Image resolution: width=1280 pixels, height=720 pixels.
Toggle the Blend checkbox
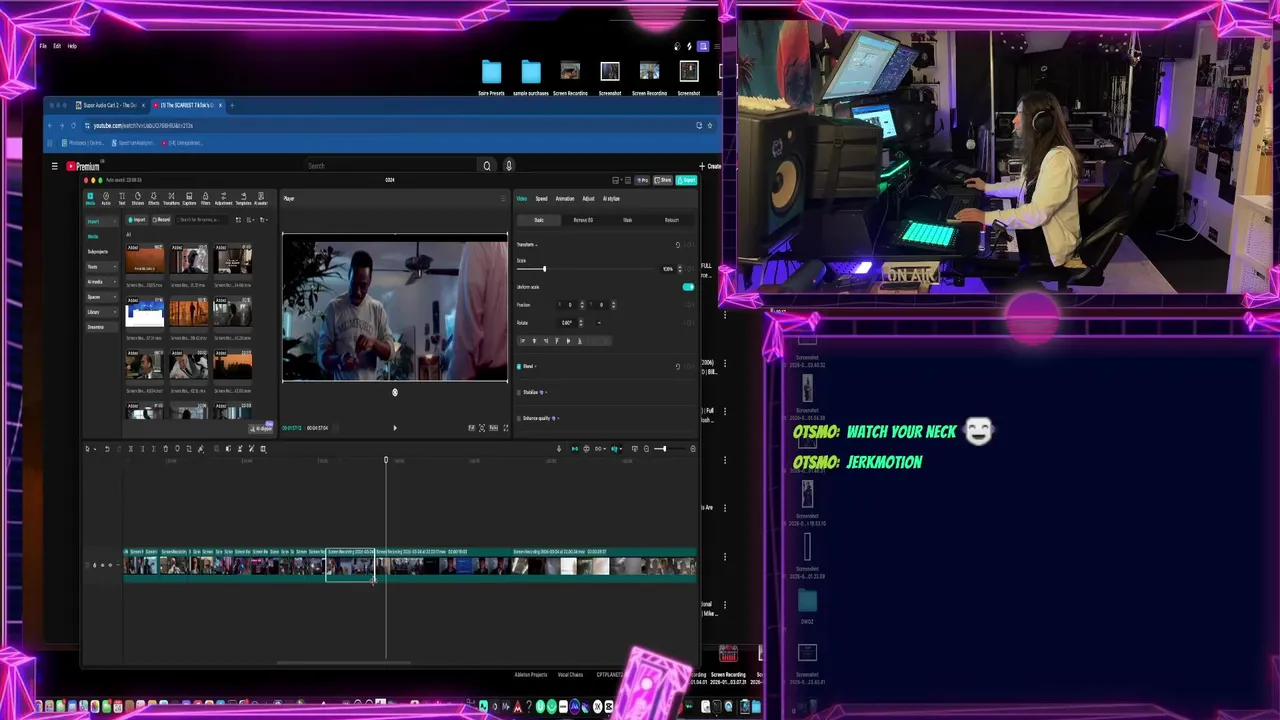[x=519, y=366]
